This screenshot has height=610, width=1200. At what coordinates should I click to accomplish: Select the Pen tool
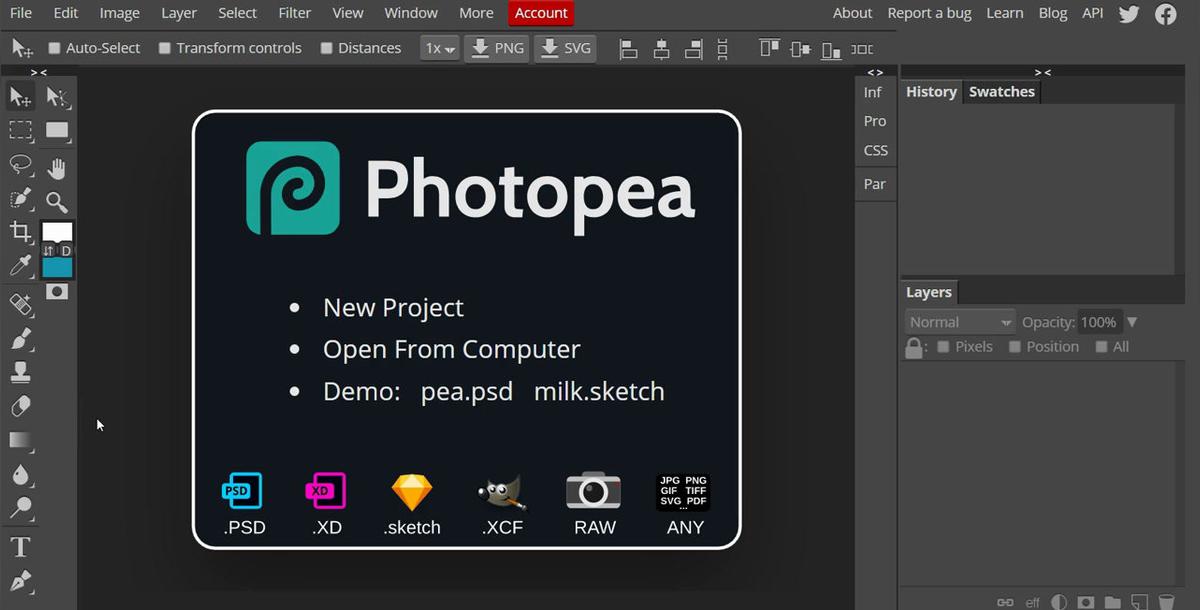tap(20, 581)
